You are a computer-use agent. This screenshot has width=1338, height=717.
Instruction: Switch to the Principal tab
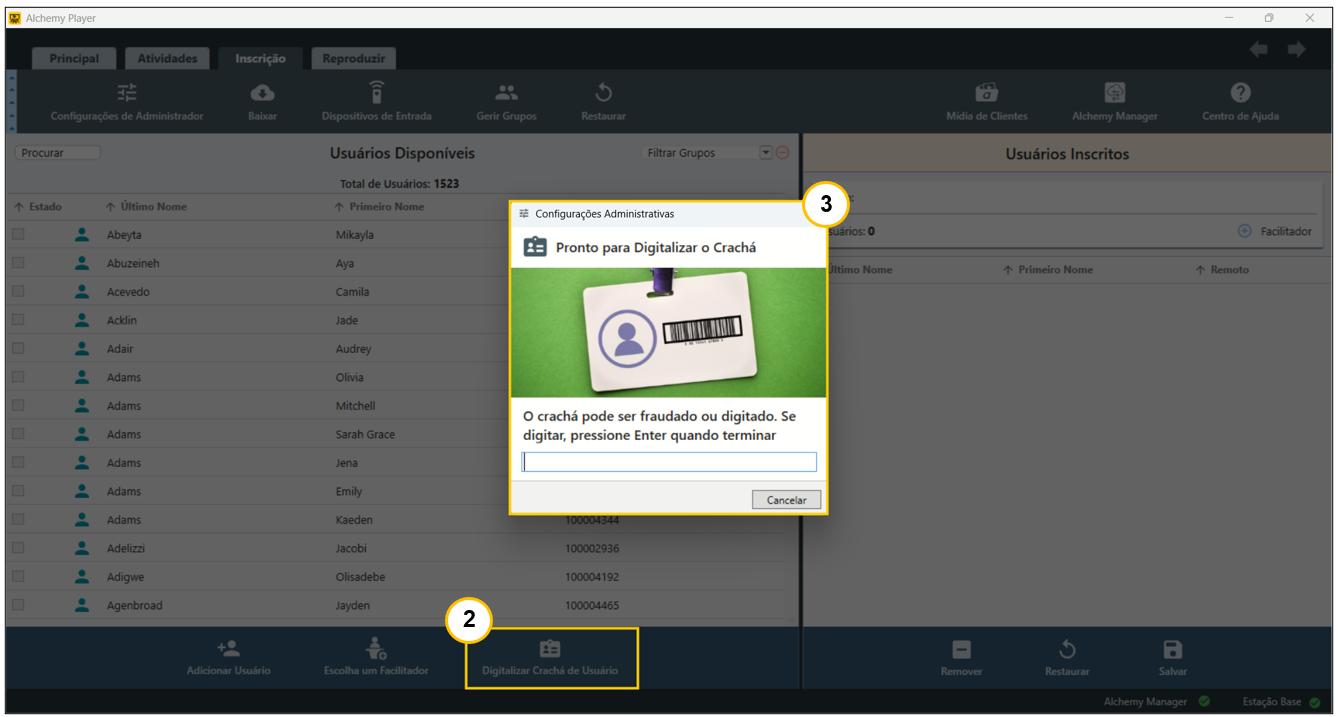[74, 59]
